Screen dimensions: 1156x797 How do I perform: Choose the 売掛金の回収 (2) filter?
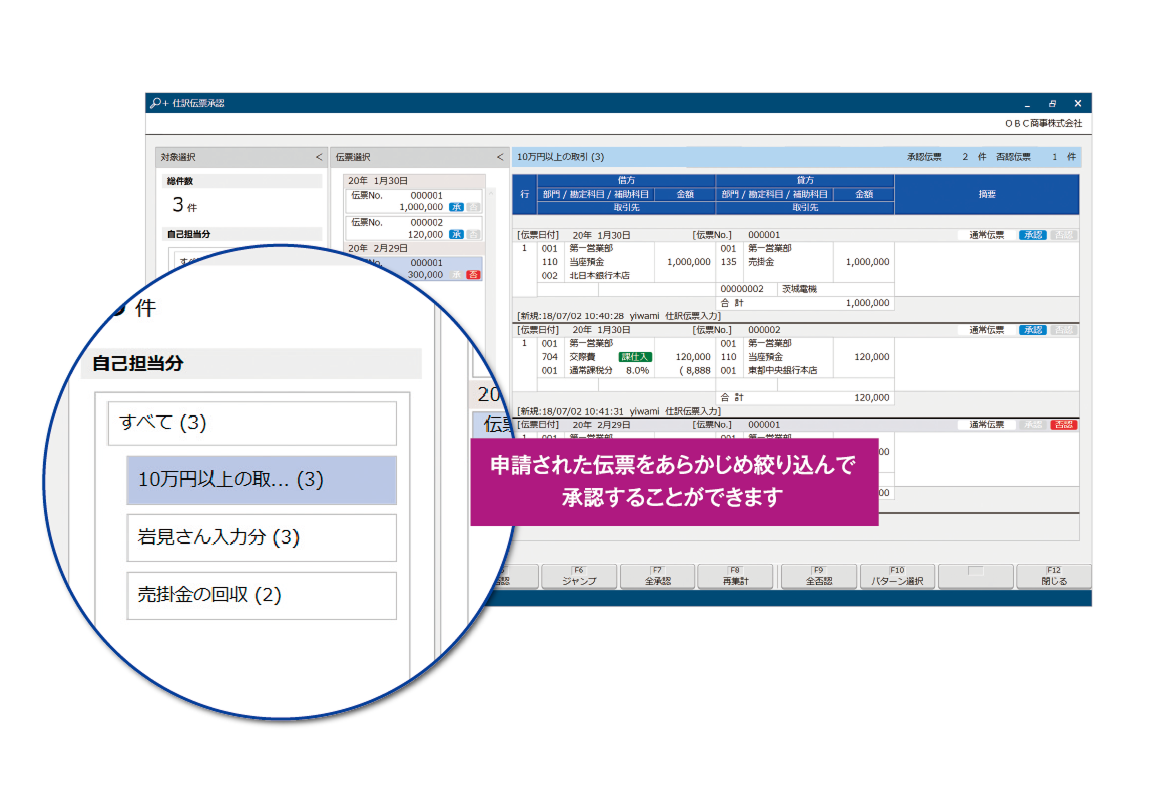coord(262,595)
